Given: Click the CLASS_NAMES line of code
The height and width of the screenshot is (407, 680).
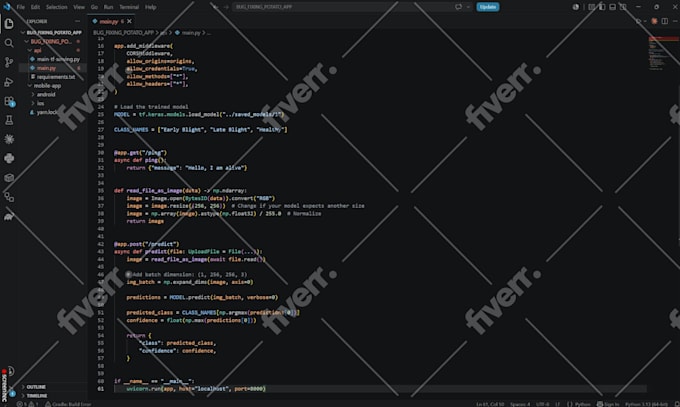Looking at the screenshot, I should (200, 130).
